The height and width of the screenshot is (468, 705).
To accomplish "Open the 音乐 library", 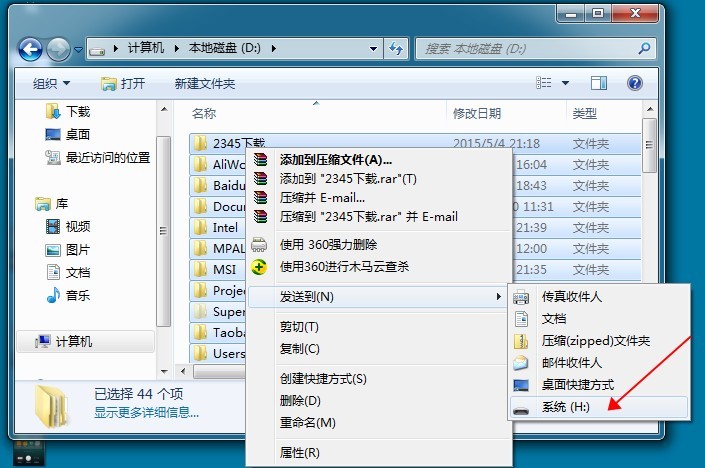I will click(68, 295).
